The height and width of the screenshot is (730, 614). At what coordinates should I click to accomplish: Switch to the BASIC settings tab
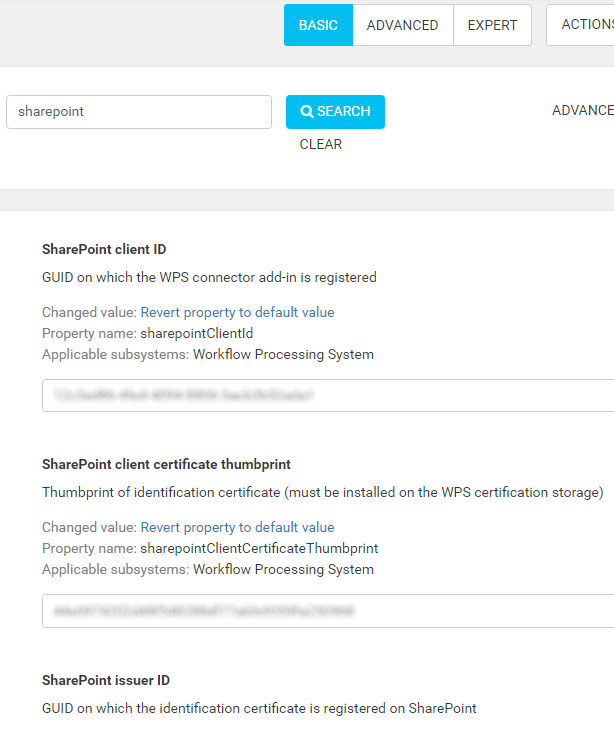tap(318, 25)
